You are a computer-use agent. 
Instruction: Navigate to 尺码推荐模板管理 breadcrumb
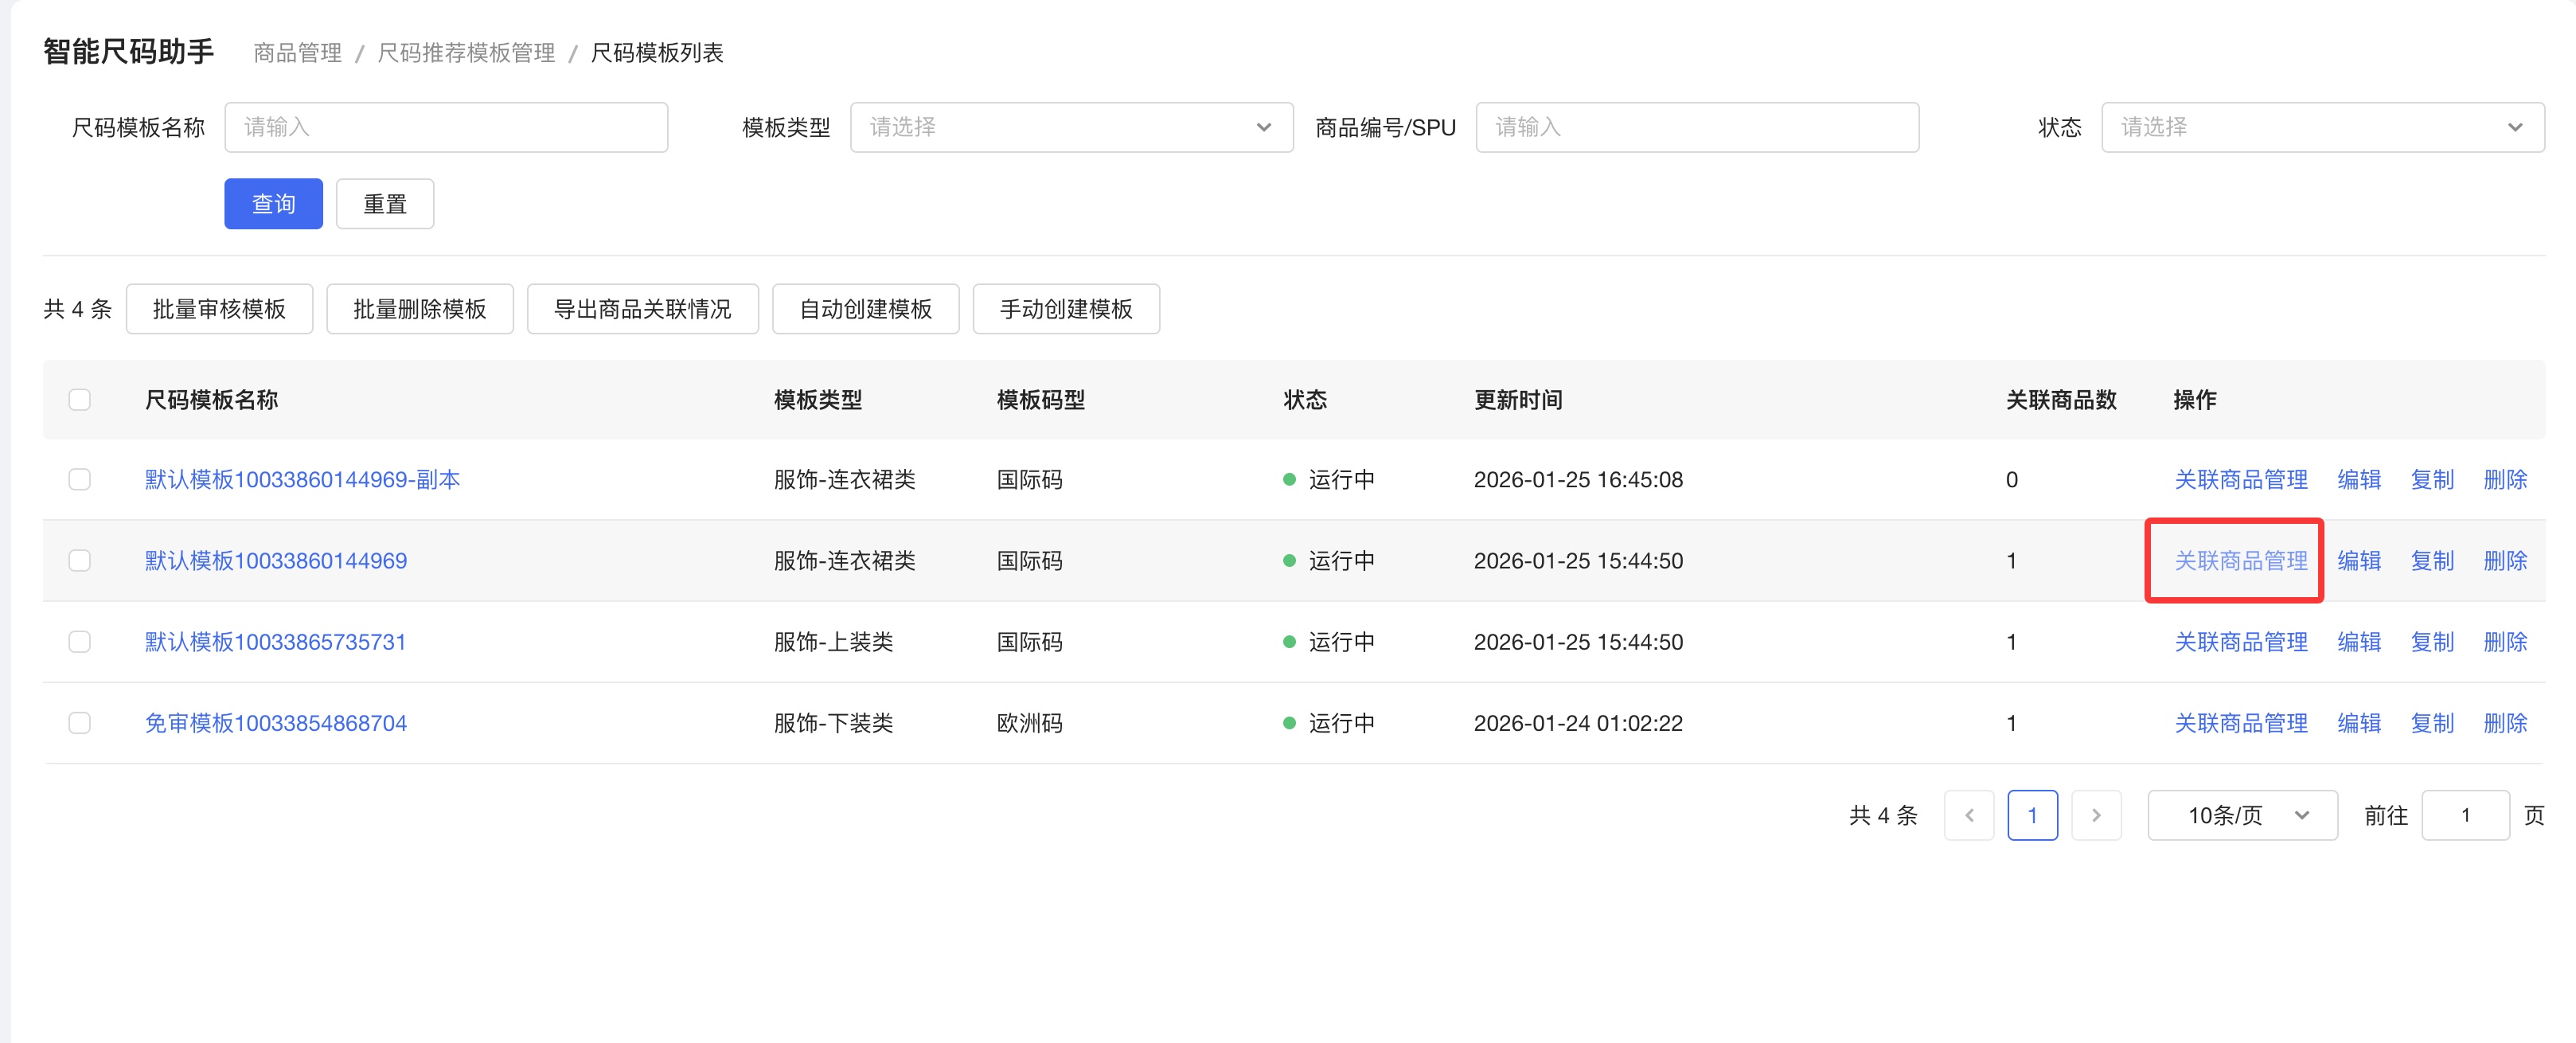coord(466,53)
